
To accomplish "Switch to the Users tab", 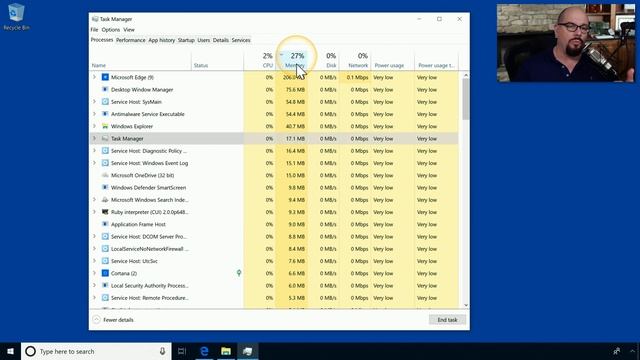I will pyautogui.click(x=203, y=40).
